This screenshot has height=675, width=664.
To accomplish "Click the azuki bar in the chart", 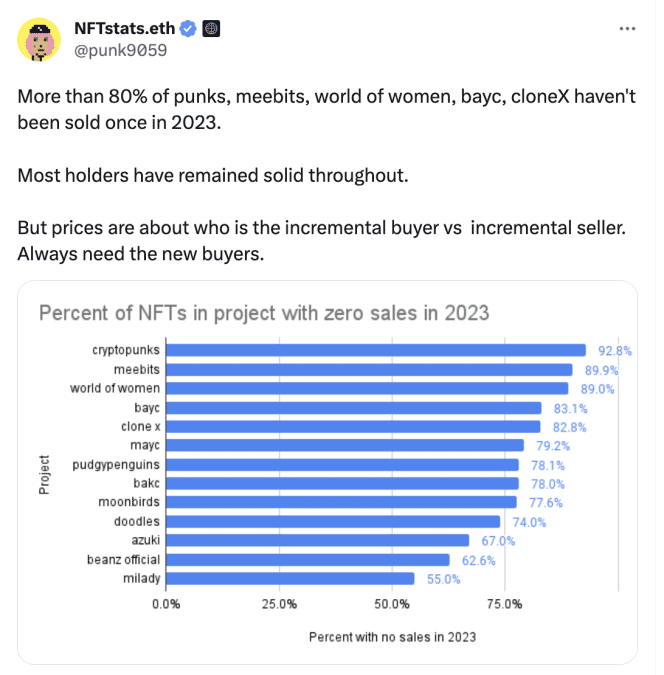I will 317,540.
